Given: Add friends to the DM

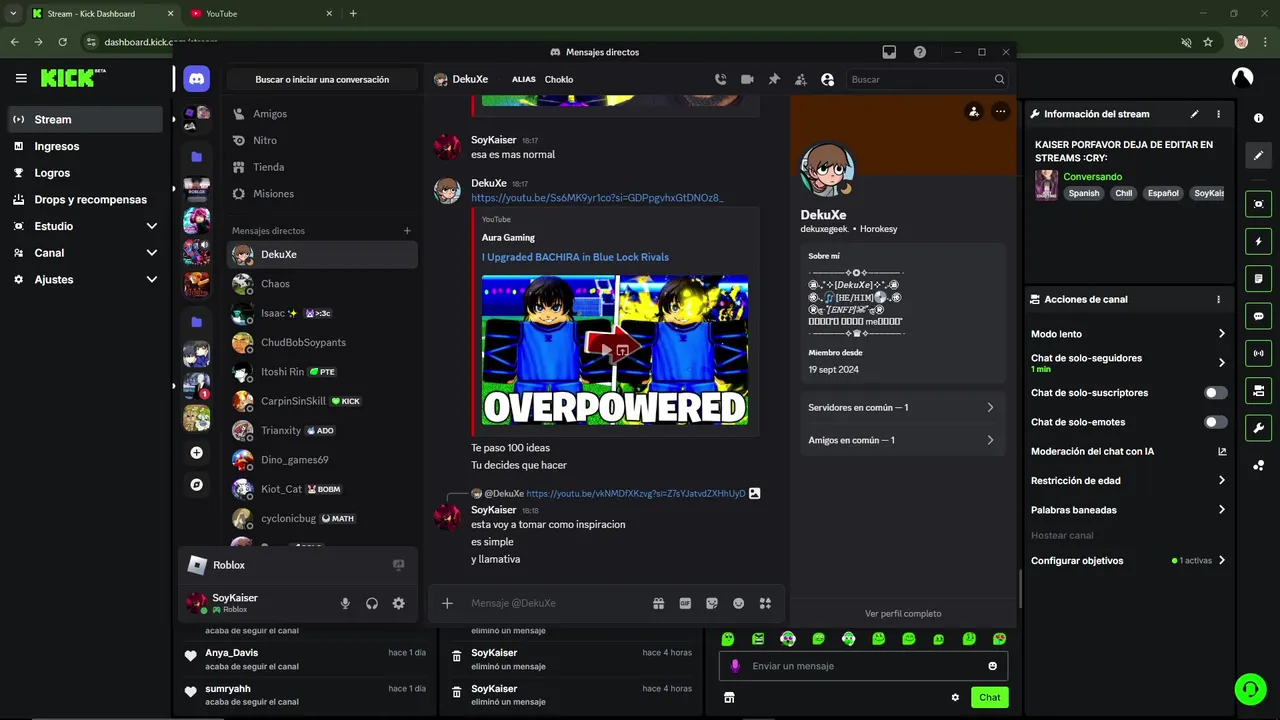Looking at the screenshot, I should tap(800, 79).
